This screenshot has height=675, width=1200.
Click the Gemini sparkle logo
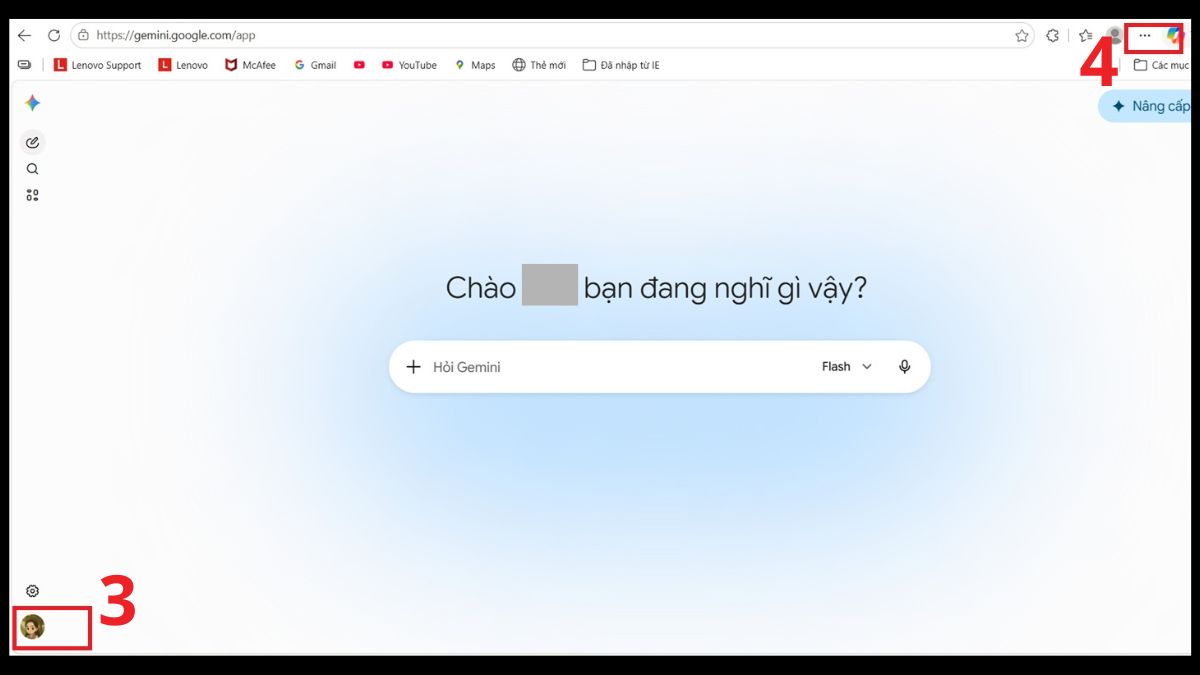[x=32, y=103]
